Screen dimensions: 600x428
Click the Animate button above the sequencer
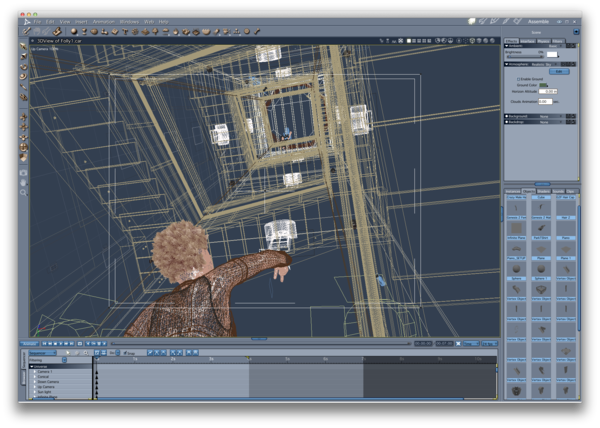29,343
